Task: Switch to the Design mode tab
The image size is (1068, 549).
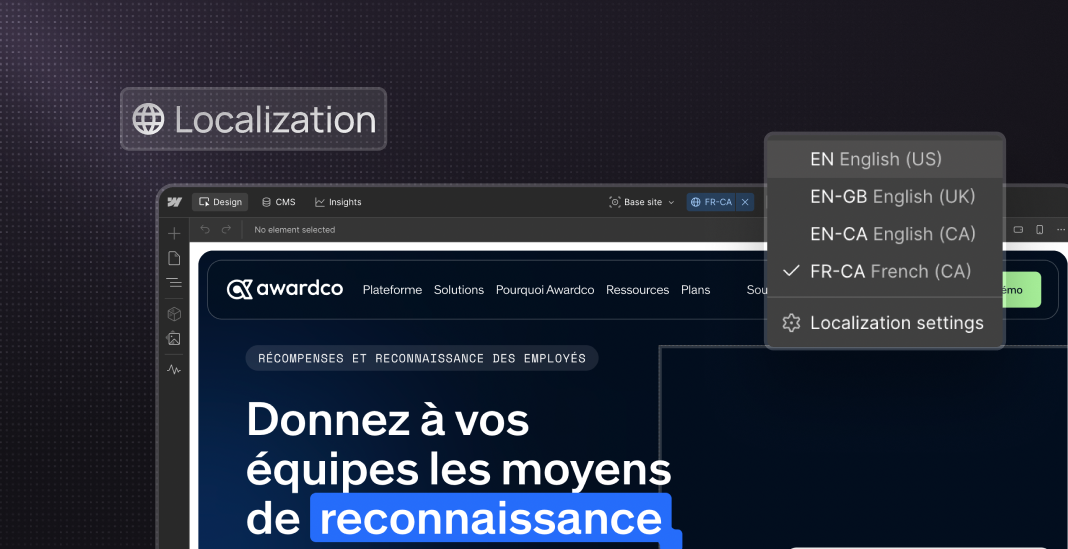Action: pyautogui.click(x=220, y=202)
